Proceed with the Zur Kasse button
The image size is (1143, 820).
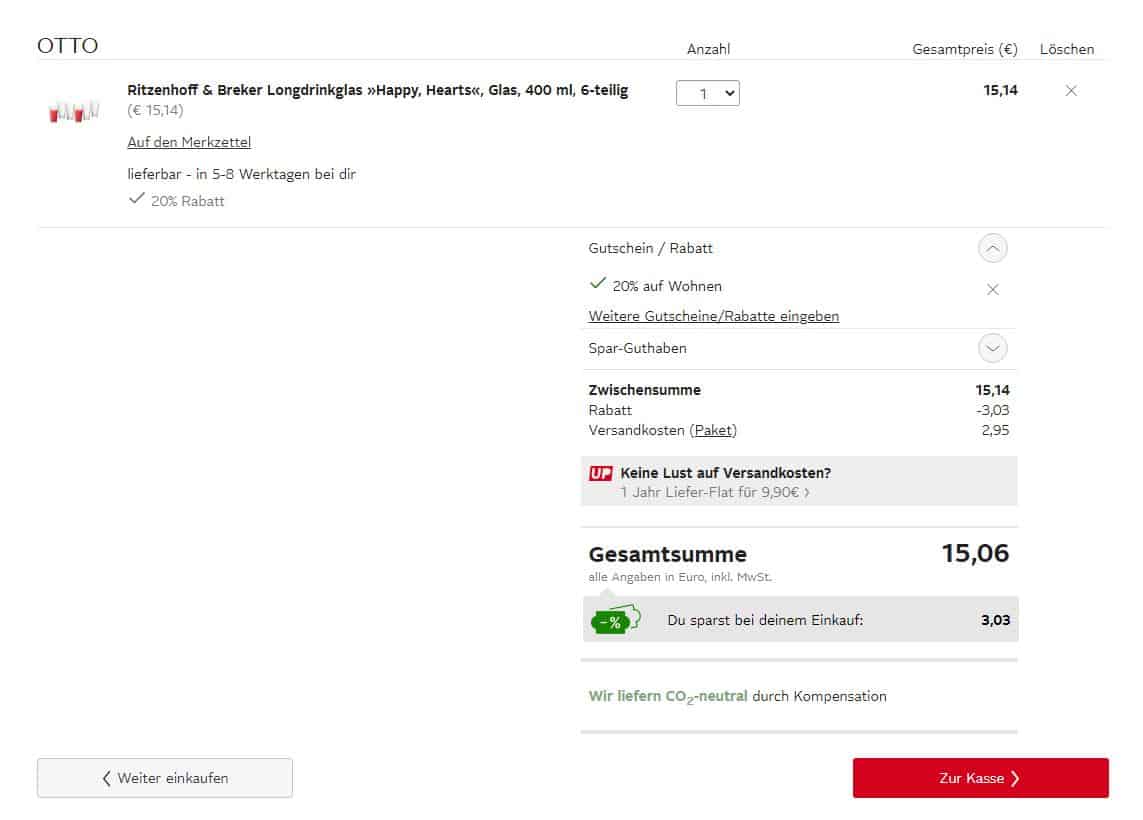980,778
